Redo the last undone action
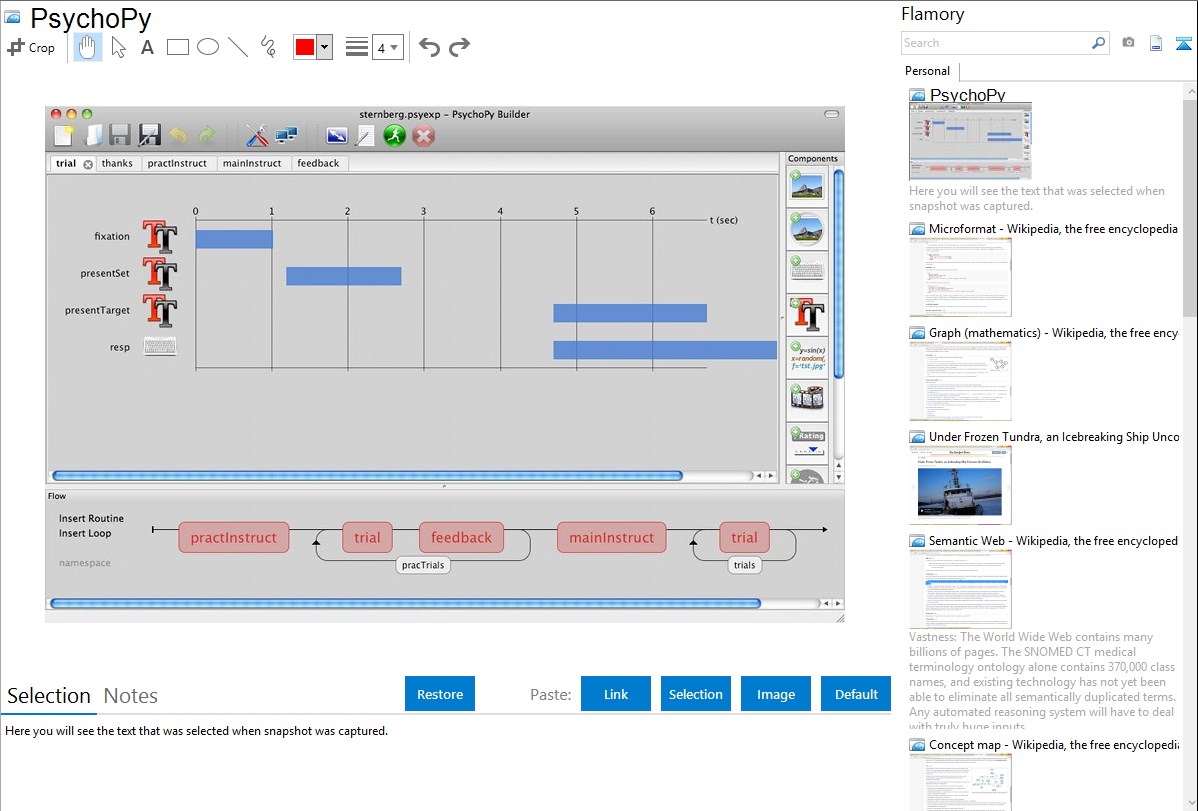Image resolution: width=1198 pixels, height=811 pixels. (x=459, y=47)
